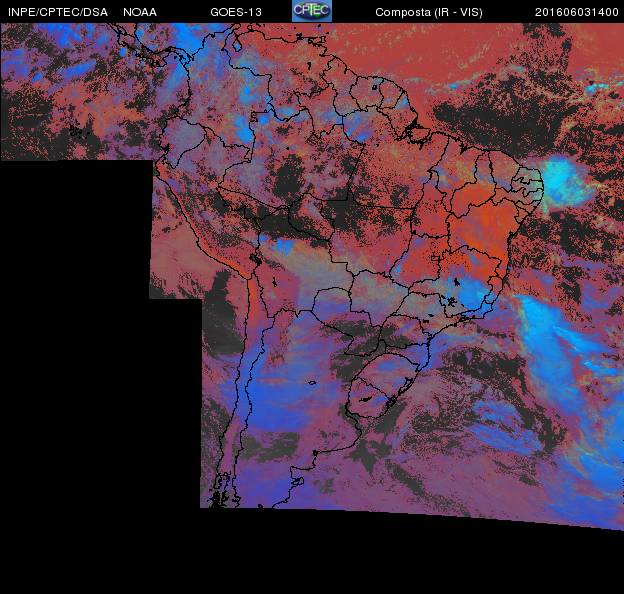Image resolution: width=624 pixels, height=594 pixels.
Task: Select the 'GOES-13' satellite label
Action: pyautogui.click(x=236, y=12)
